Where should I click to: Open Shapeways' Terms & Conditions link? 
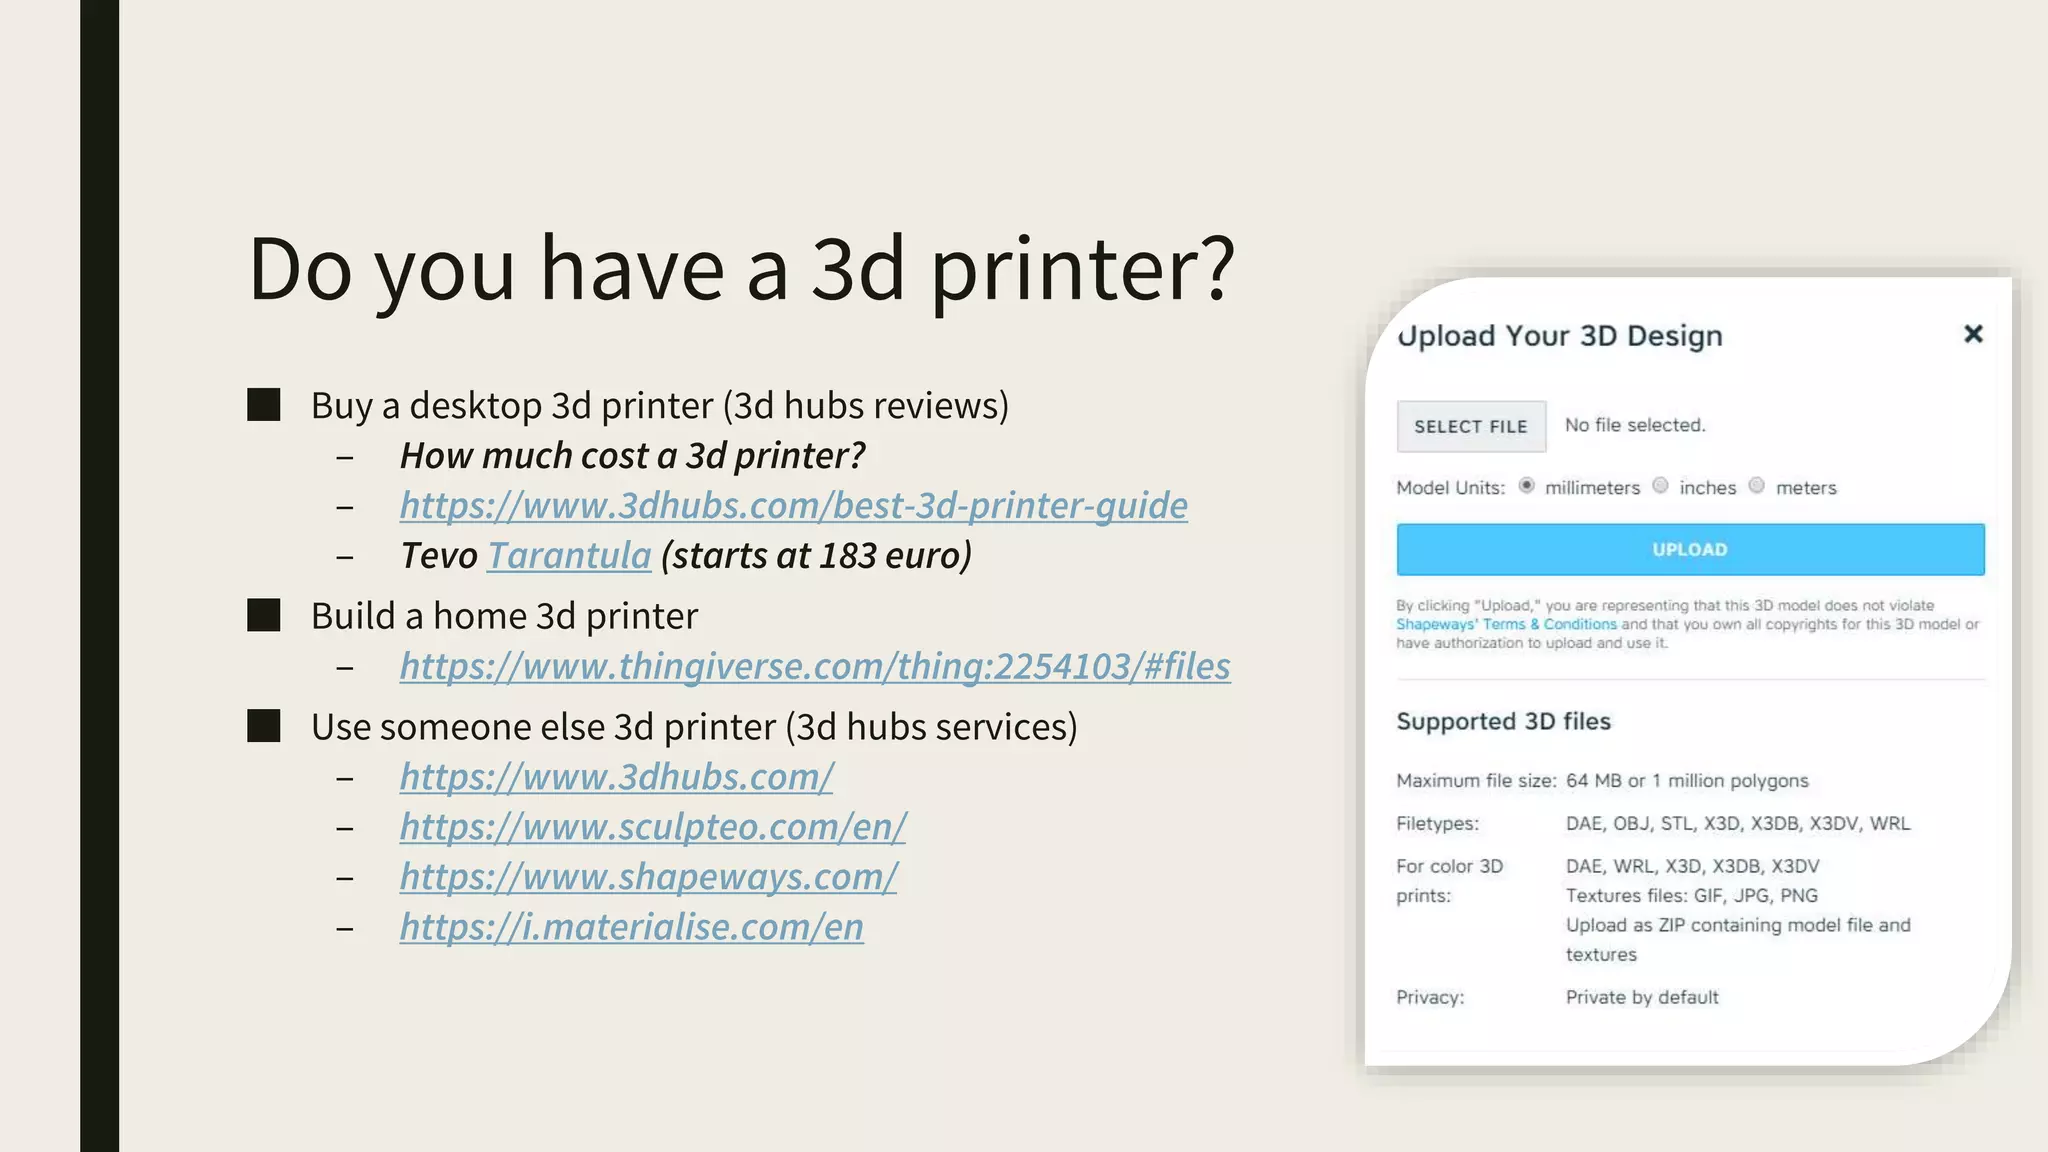[1506, 624]
